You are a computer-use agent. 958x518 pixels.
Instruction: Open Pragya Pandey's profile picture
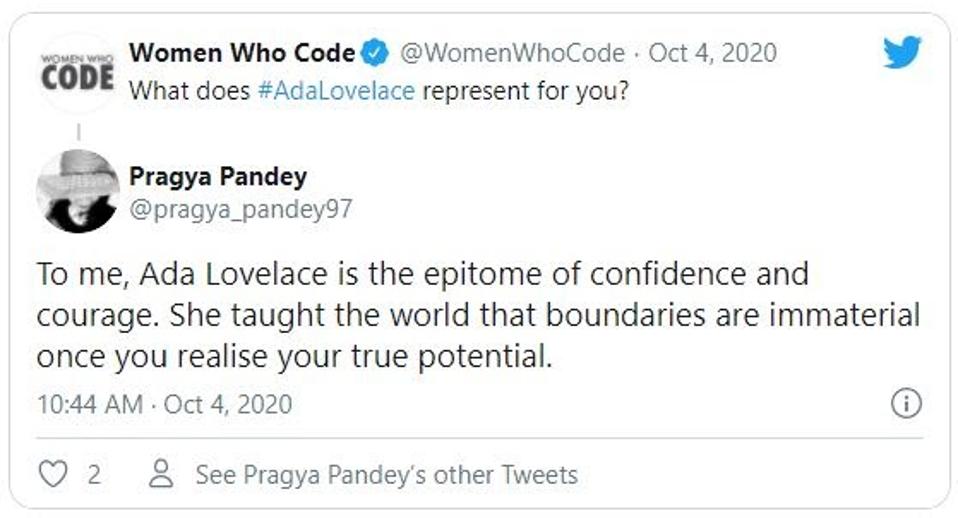pos(77,191)
